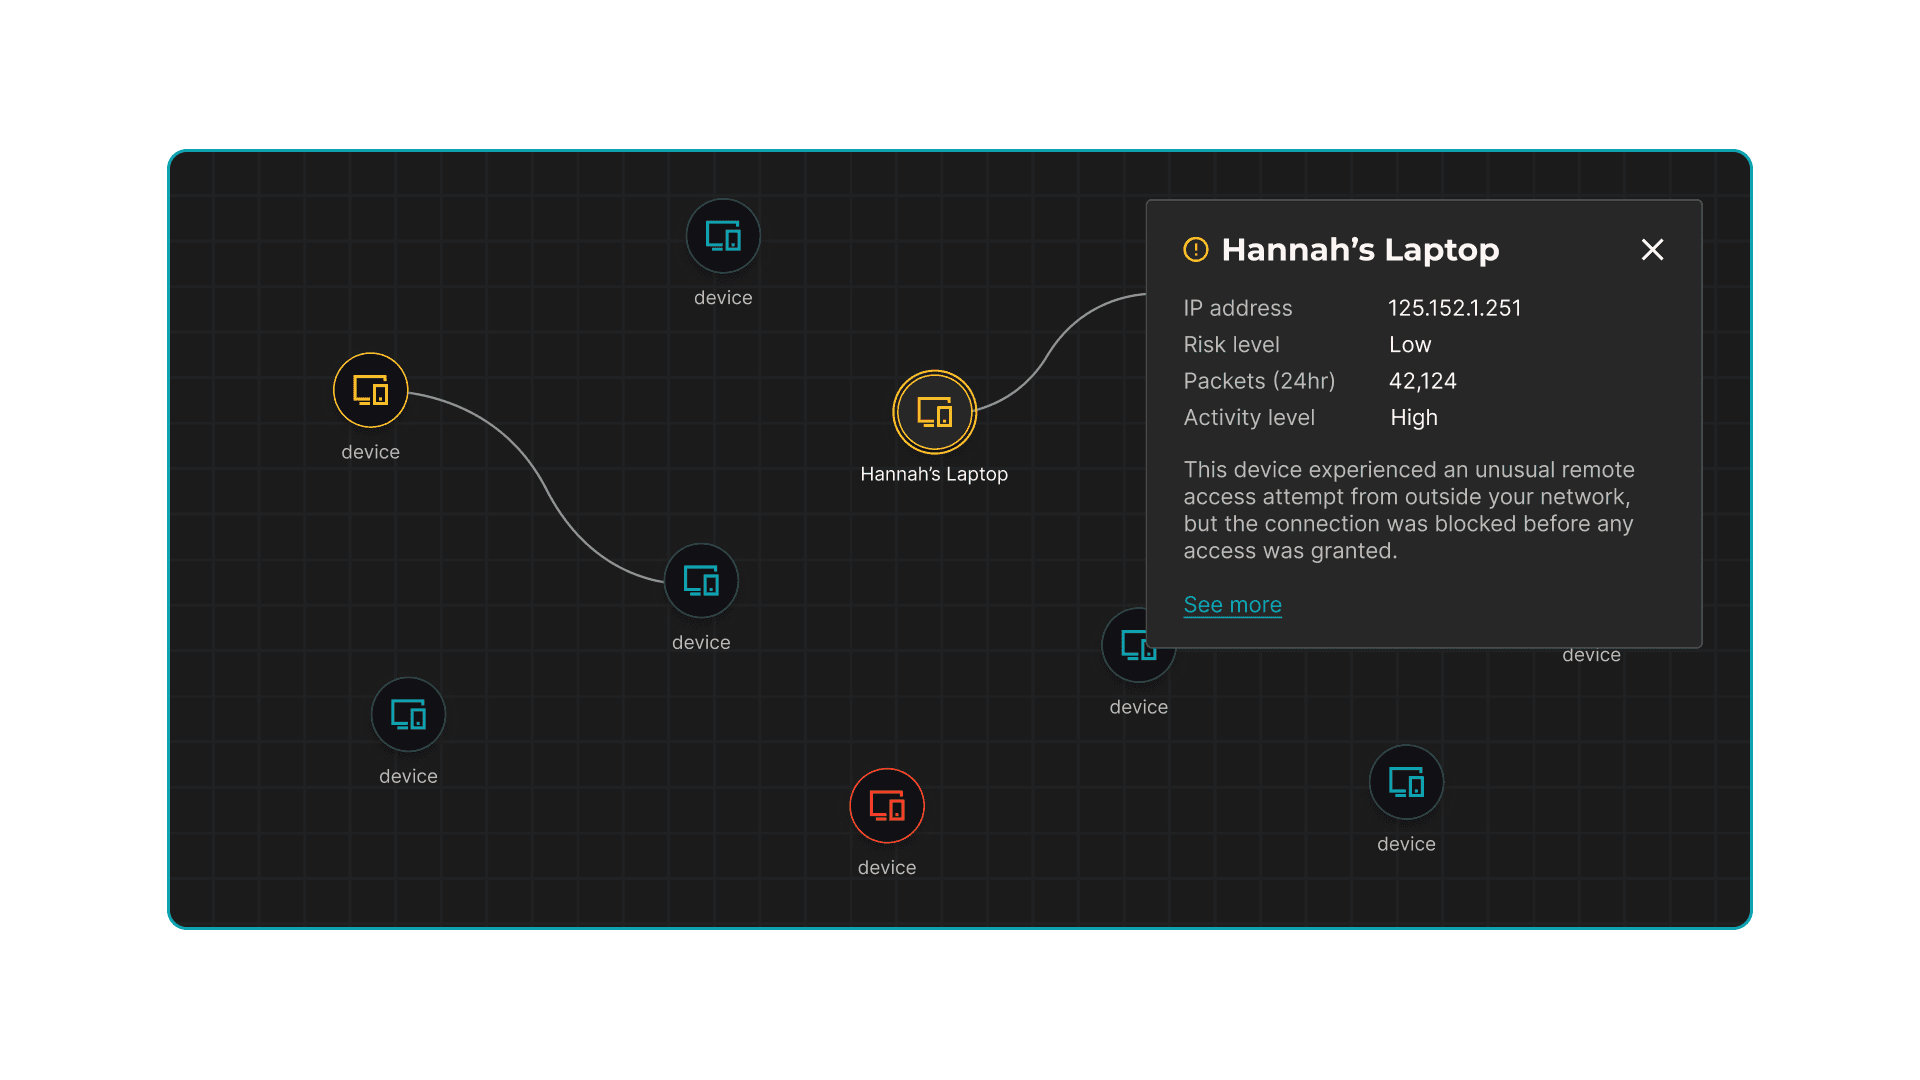Image resolution: width=1920 pixels, height=1080 pixels.
Task: Click the Risk level value Low
Action: 1410,345
